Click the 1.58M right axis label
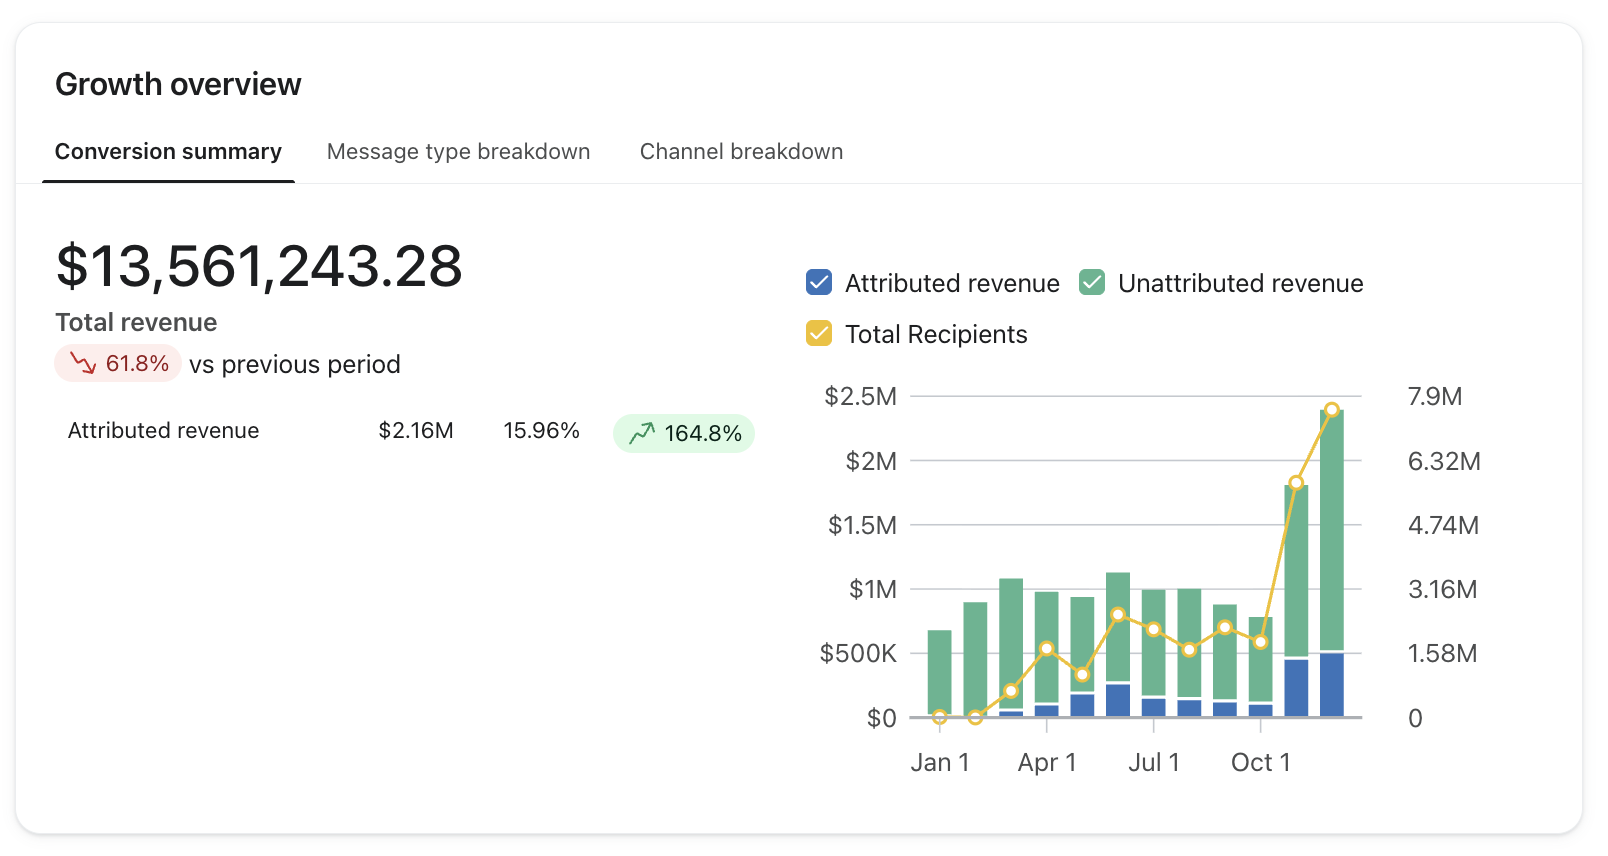This screenshot has height=856, width=1608. pos(1443,654)
